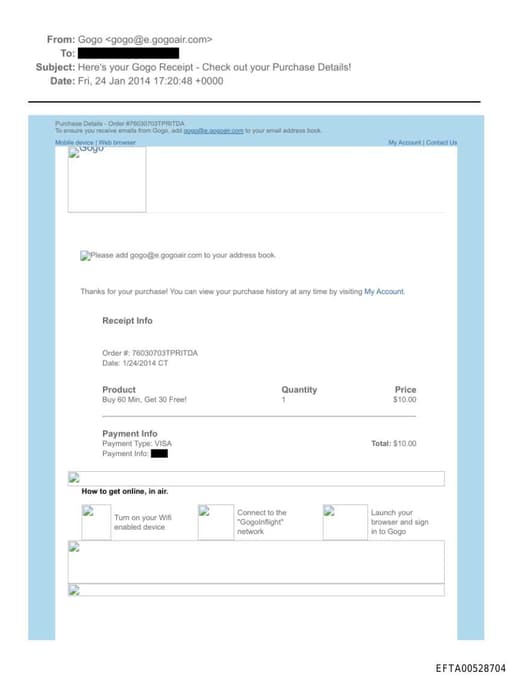Click the 'Quantity' column header

(x=299, y=390)
